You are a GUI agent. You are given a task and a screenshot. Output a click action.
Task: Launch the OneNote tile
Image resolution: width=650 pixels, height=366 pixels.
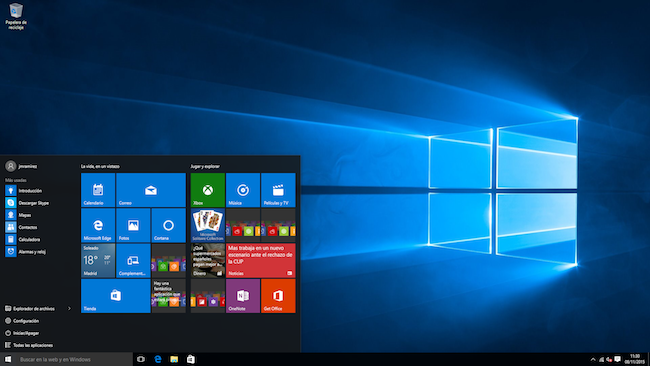(243, 296)
